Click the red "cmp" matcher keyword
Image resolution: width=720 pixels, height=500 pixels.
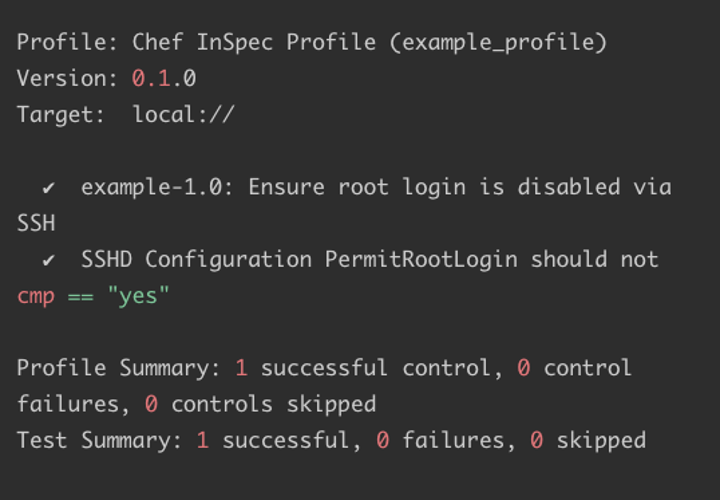click(35, 296)
